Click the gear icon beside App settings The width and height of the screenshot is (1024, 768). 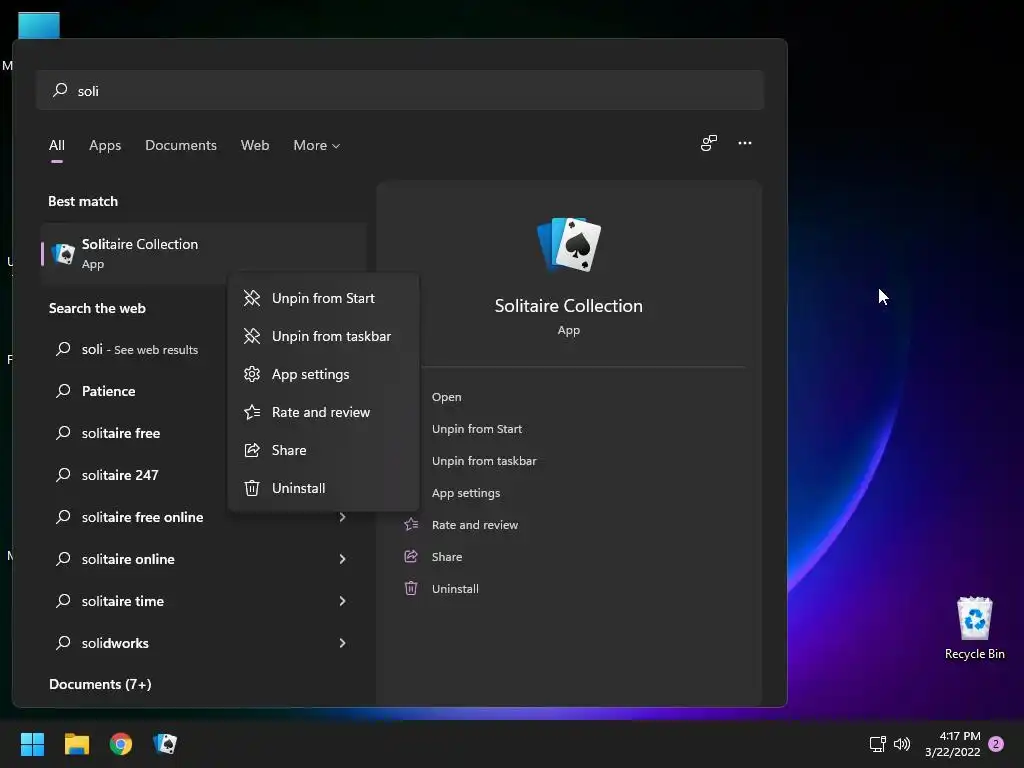click(x=252, y=374)
